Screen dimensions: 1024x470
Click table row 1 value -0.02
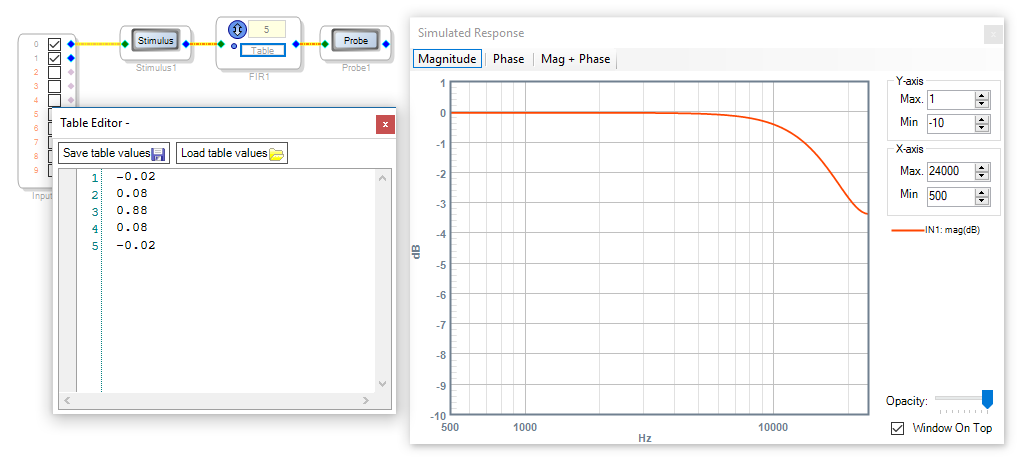(x=136, y=177)
